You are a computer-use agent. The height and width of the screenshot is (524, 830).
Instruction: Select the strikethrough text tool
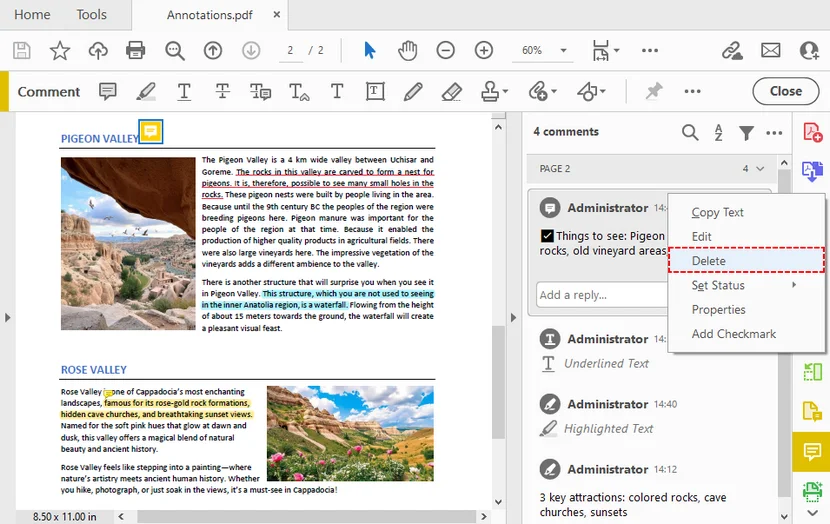(x=222, y=92)
